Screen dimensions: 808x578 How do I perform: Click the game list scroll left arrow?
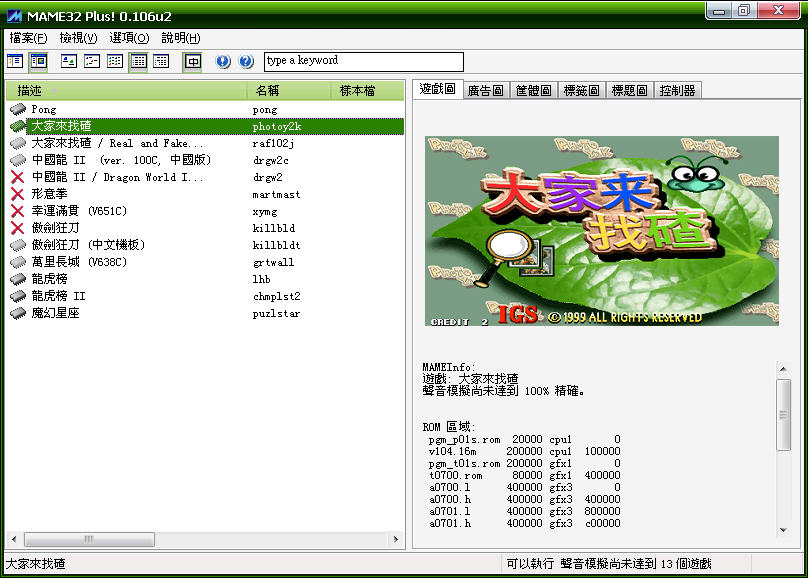(x=14, y=539)
